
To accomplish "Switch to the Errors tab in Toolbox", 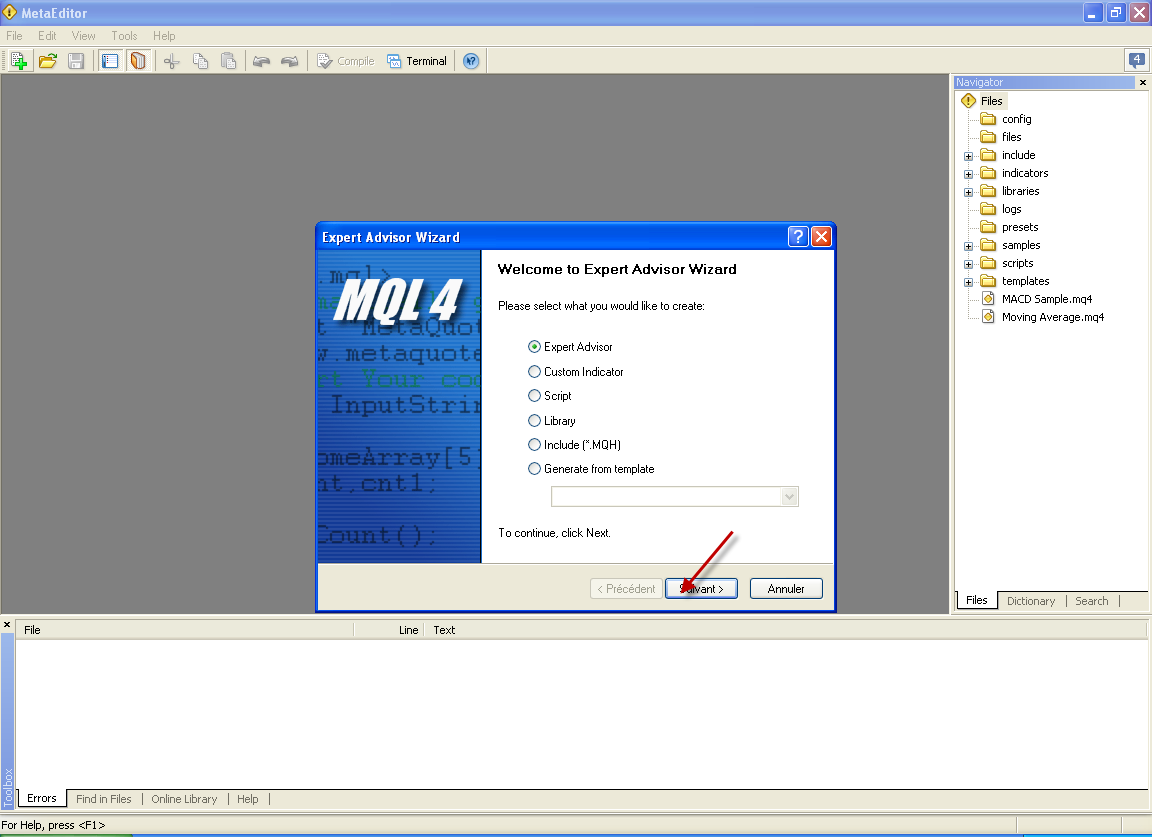I will click(x=42, y=798).
